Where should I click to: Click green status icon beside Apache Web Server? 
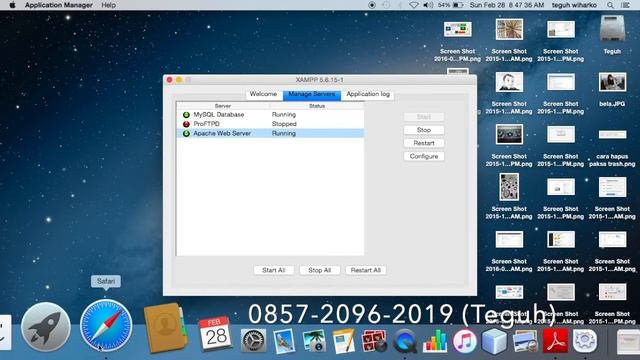click(x=186, y=133)
